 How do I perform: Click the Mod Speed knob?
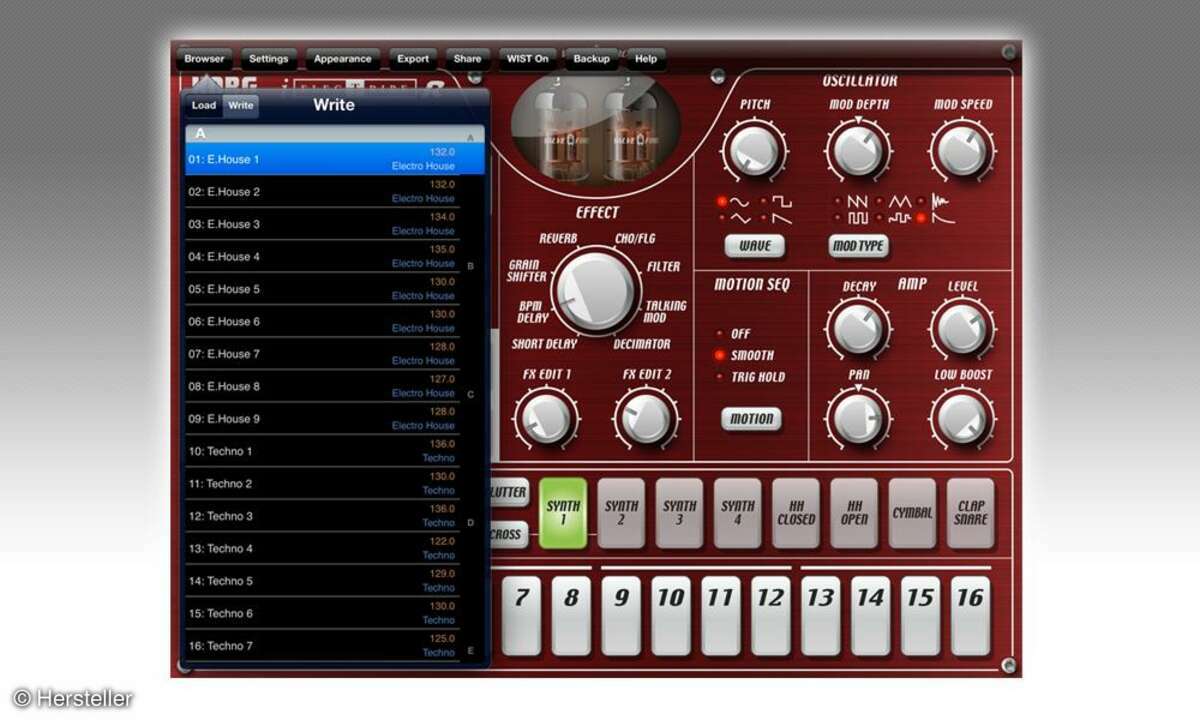962,153
